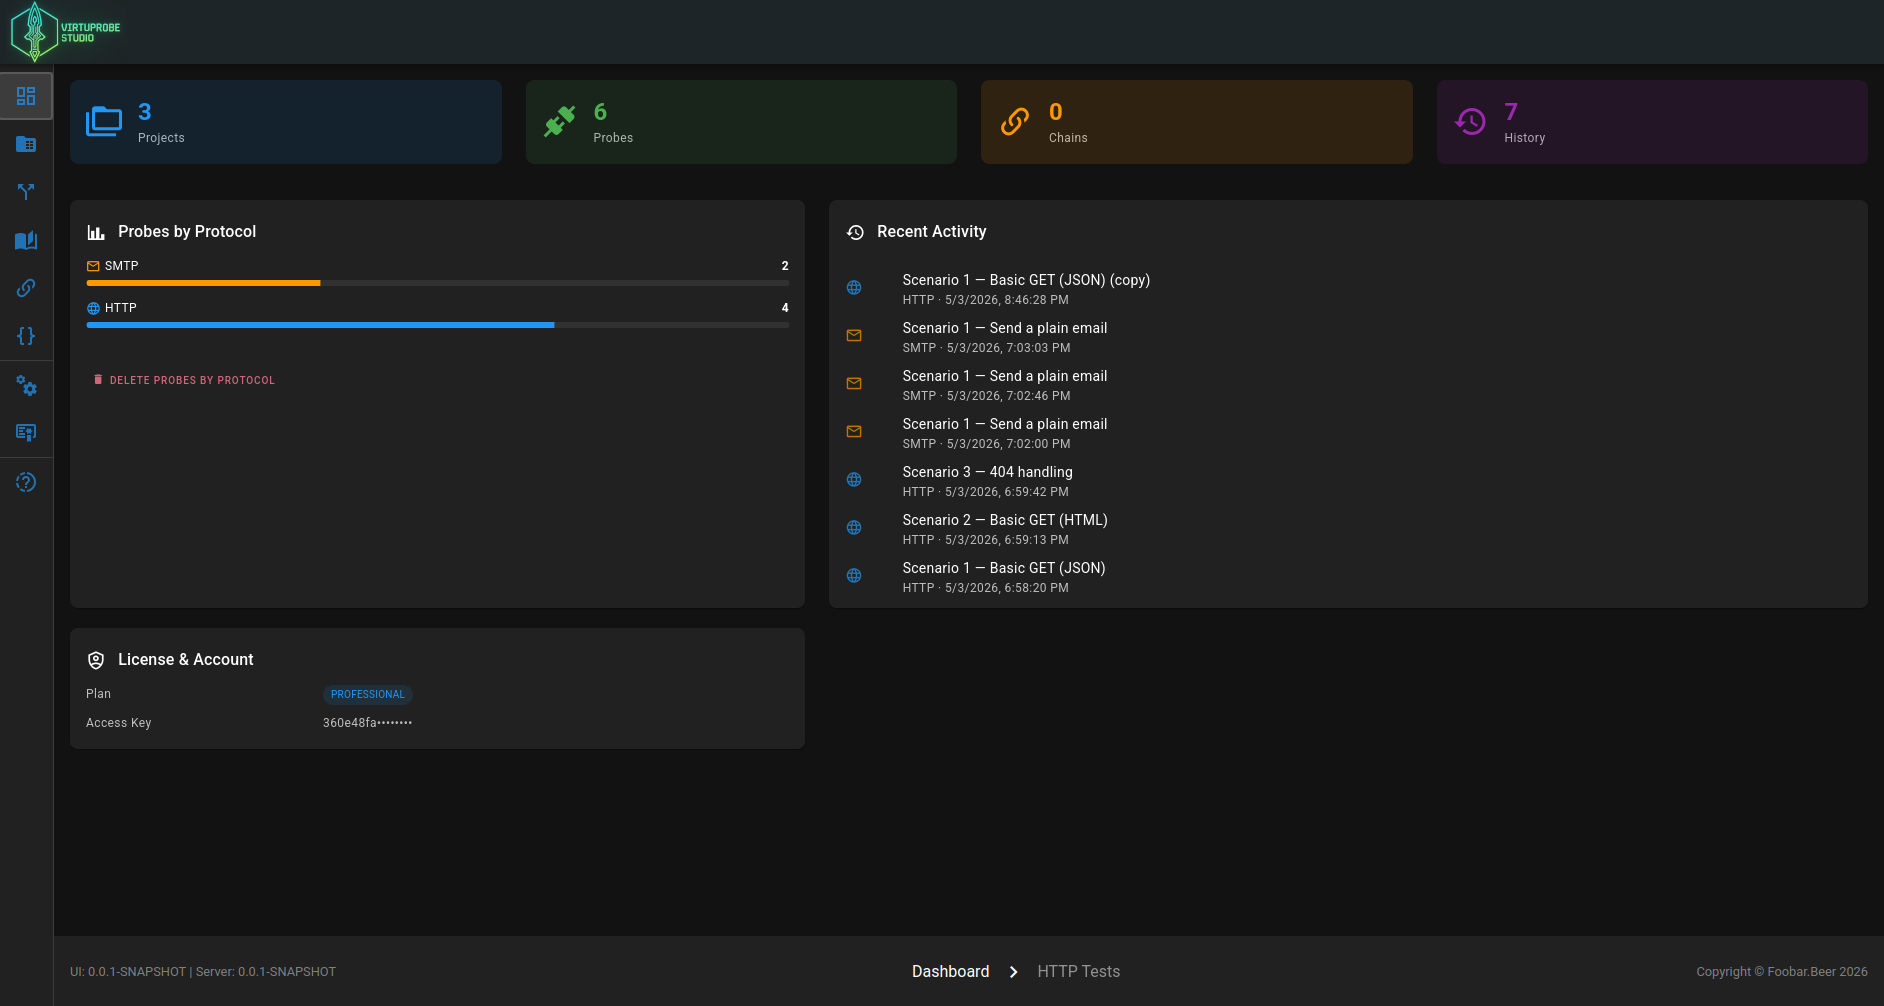The height and width of the screenshot is (1006, 1884).
Task: Click envelope icon for 7:02:00 PM email activity
Action: point(854,432)
